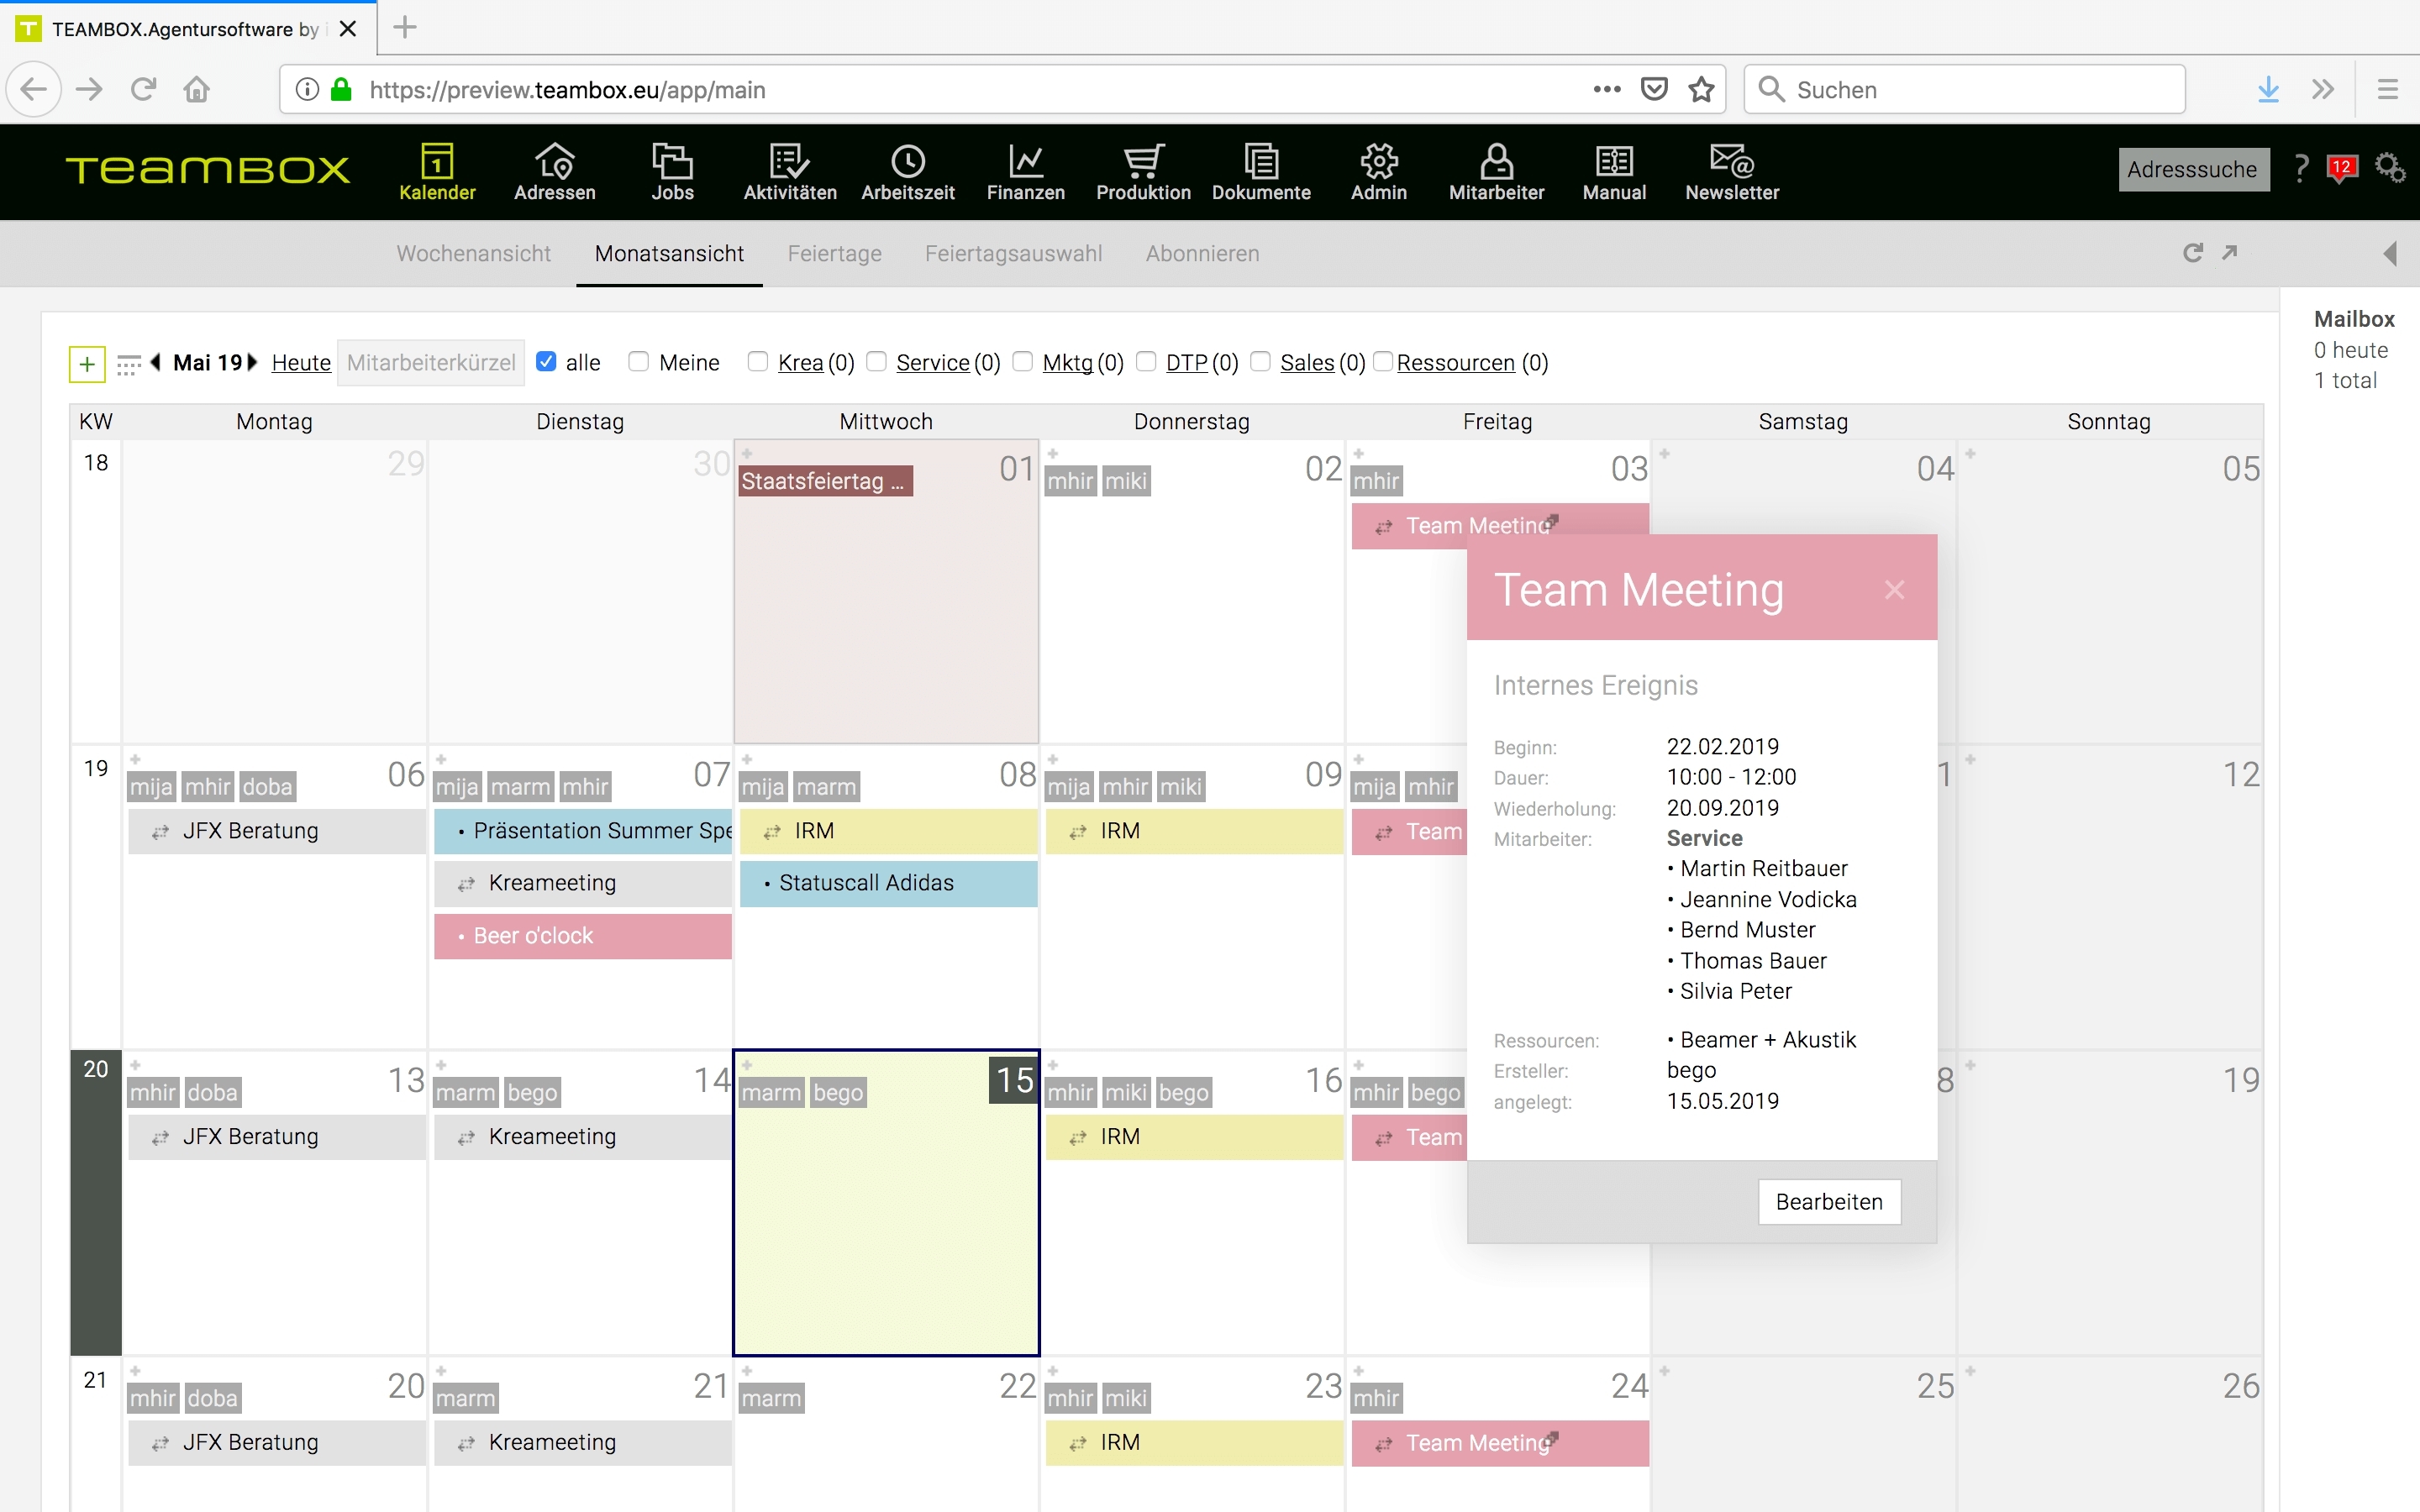Tick the Krea filter checkbox
The width and height of the screenshot is (2420, 1512).
(x=758, y=362)
